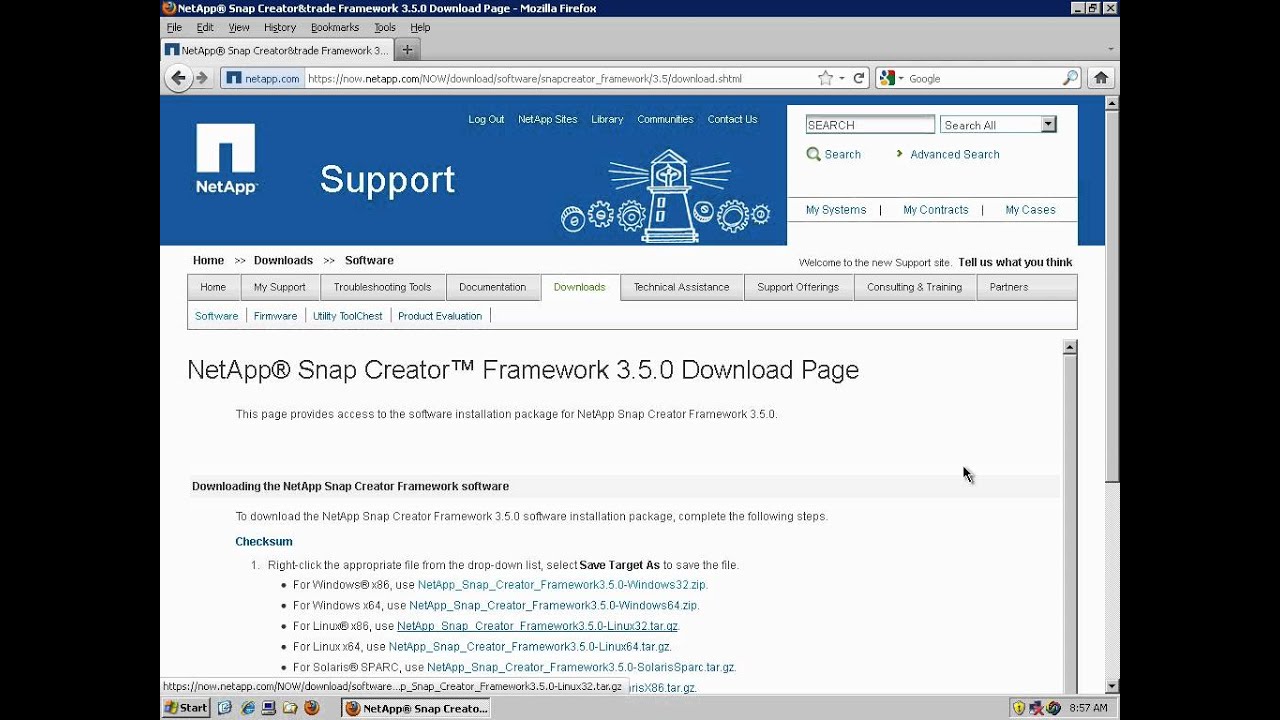The image size is (1280, 720).
Task: Click the Linux64.tar.gz download link
Action: tap(529, 647)
